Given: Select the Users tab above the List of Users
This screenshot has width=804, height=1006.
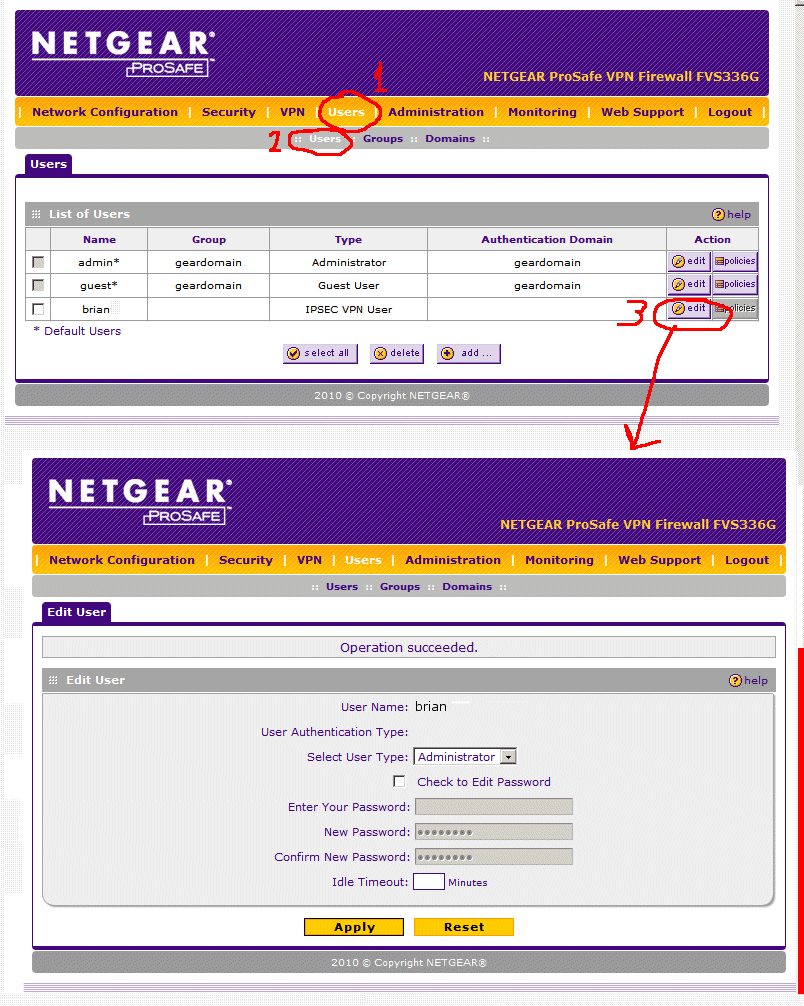Looking at the screenshot, I should click(49, 164).
